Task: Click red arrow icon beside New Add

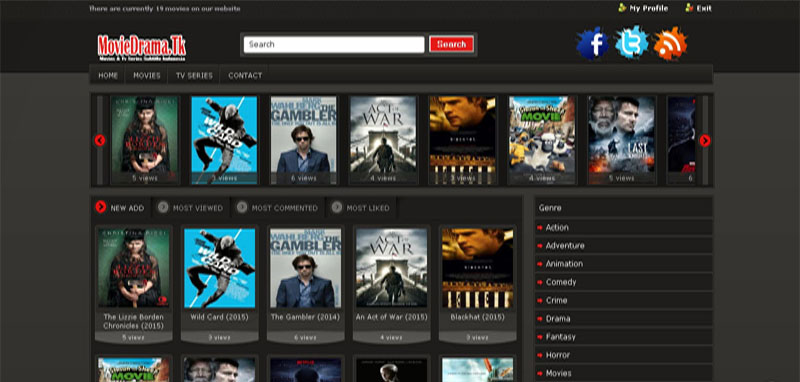Action: click(x=101, y=207)
